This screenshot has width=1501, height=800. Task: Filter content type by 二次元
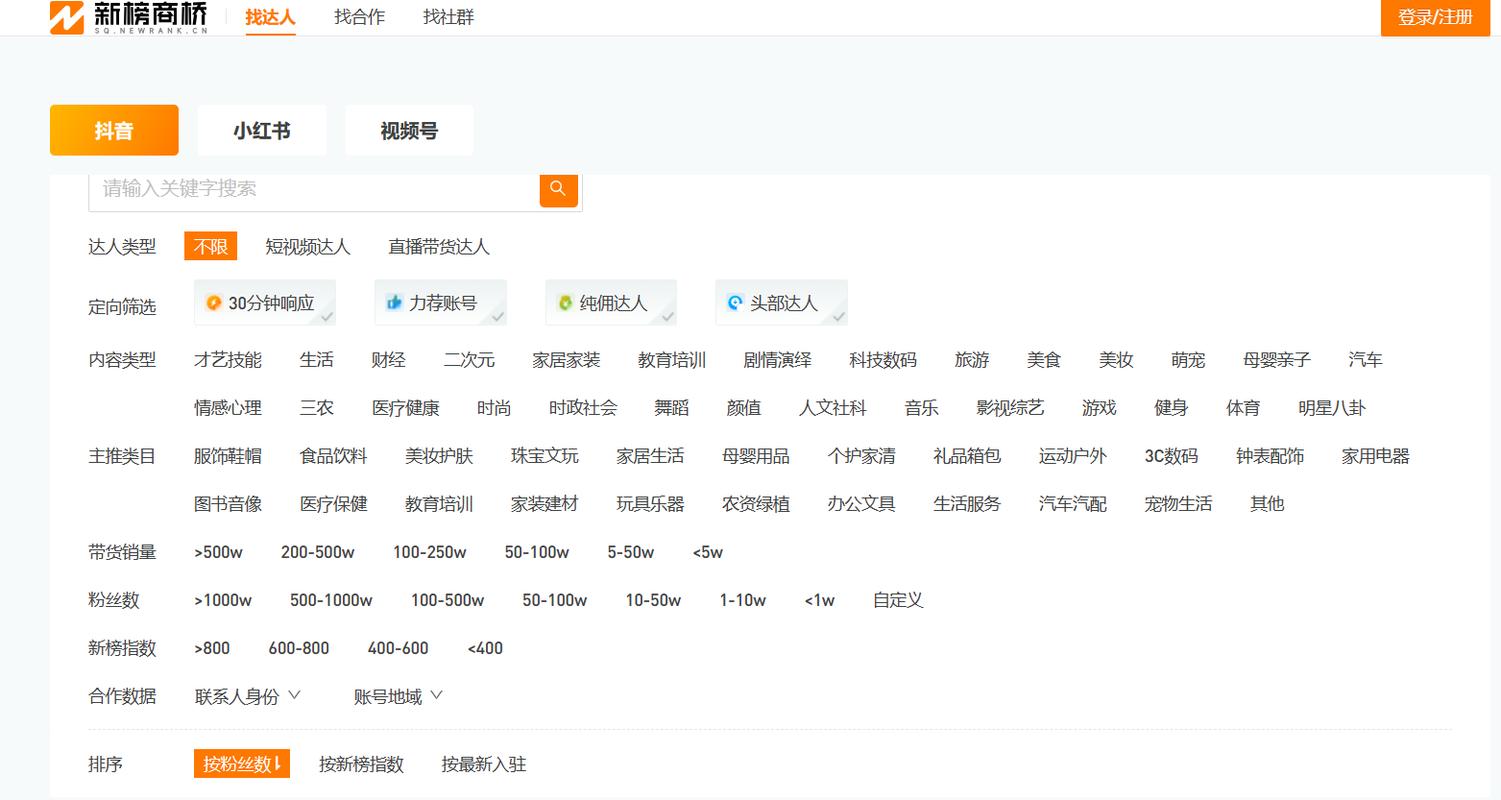[469, 360]
